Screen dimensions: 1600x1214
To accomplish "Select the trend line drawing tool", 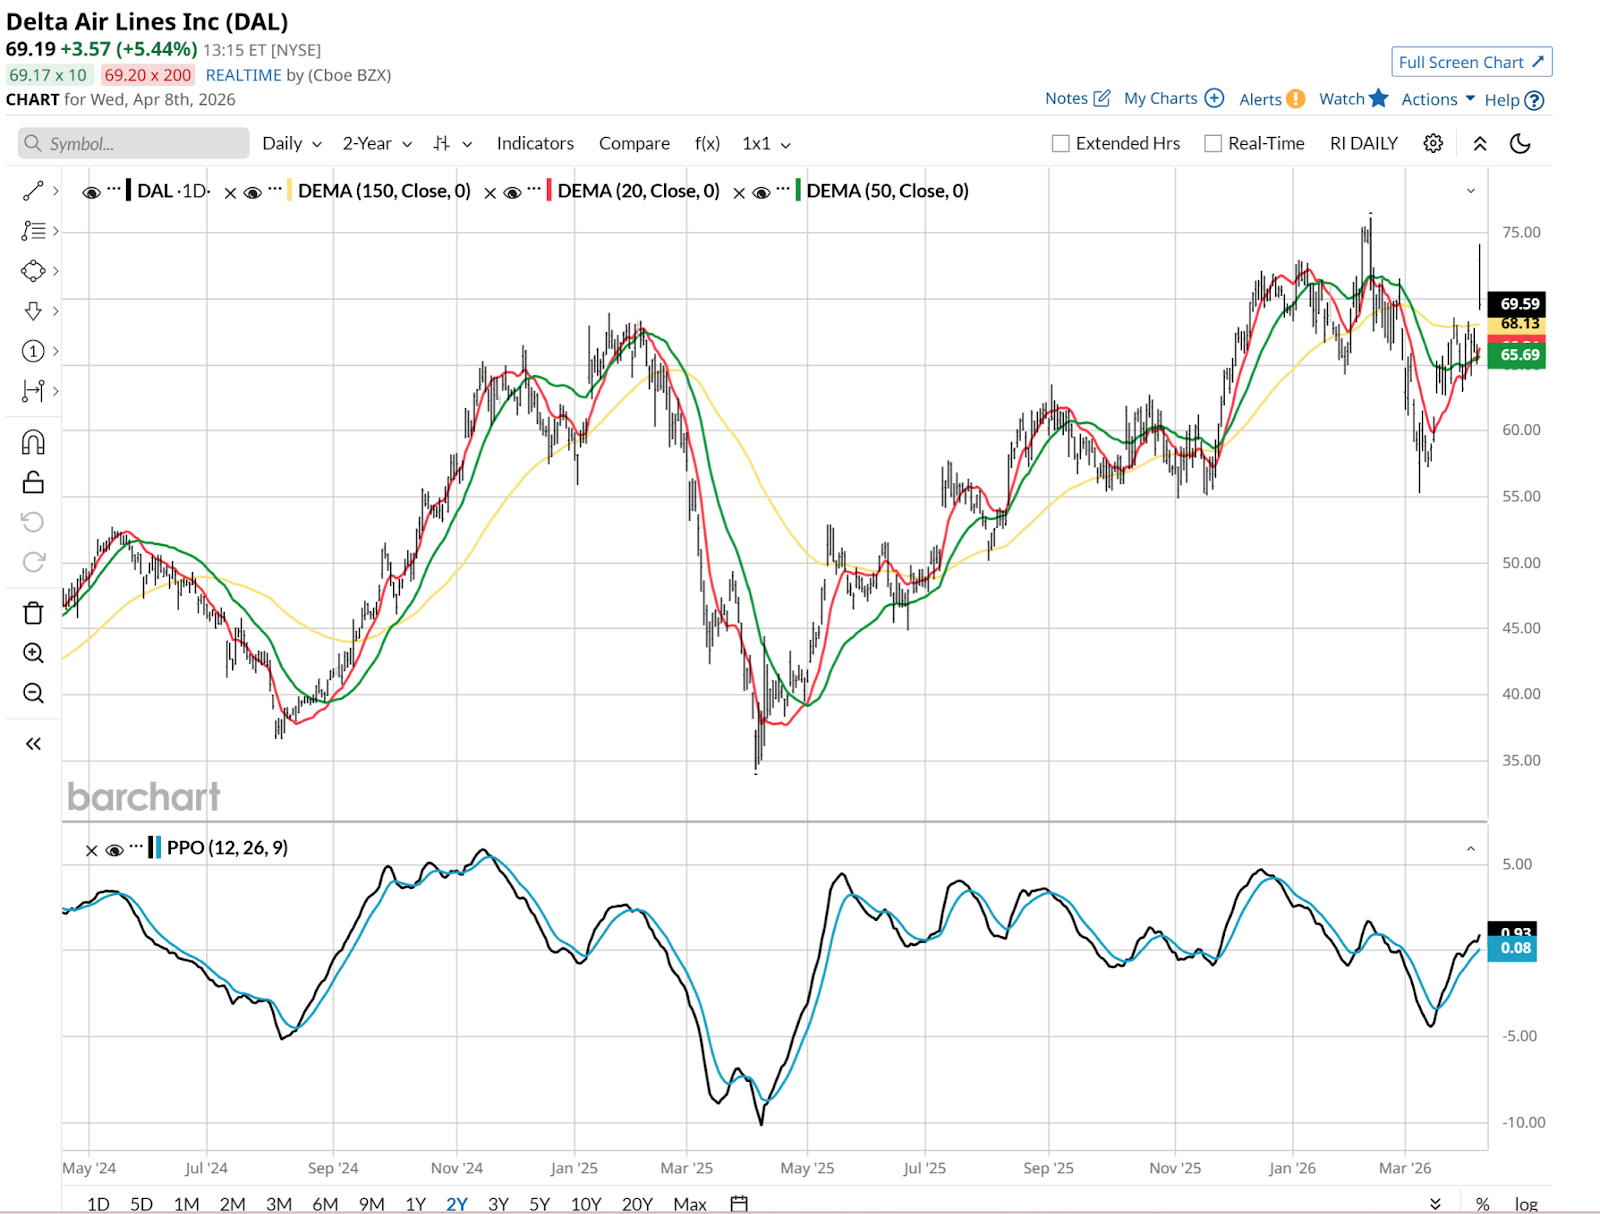I will point(33,191).
